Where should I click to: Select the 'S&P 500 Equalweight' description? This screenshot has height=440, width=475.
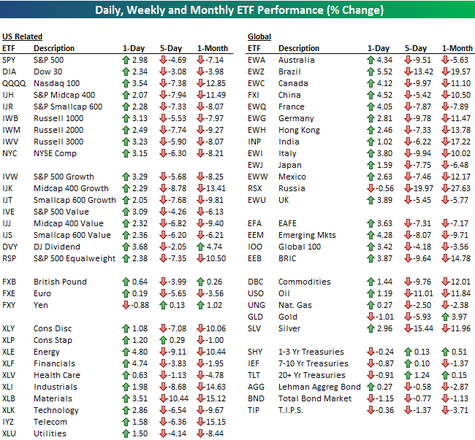[75, 258]
